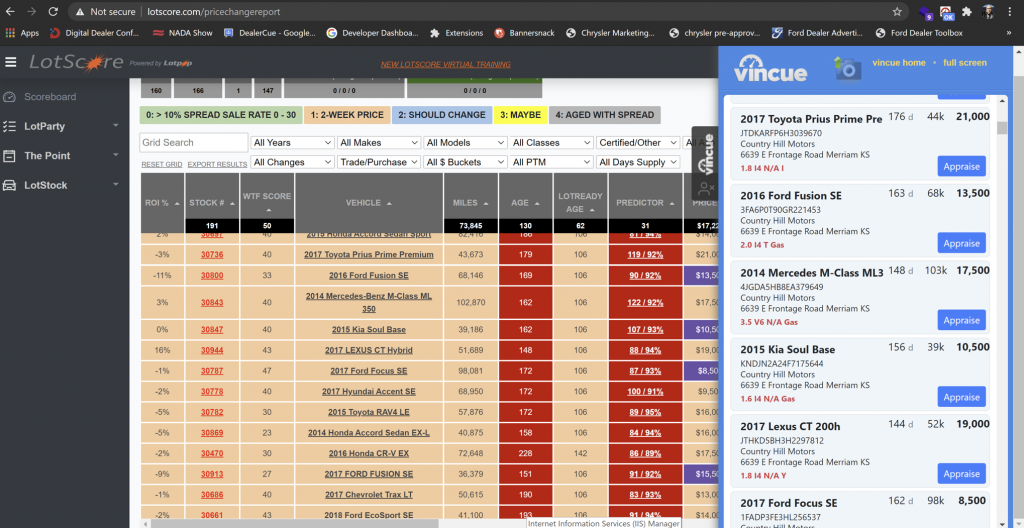Click the Scoreboard gauge icon
The height and width of the screenshot is (528, 1024).
point(9,97)
